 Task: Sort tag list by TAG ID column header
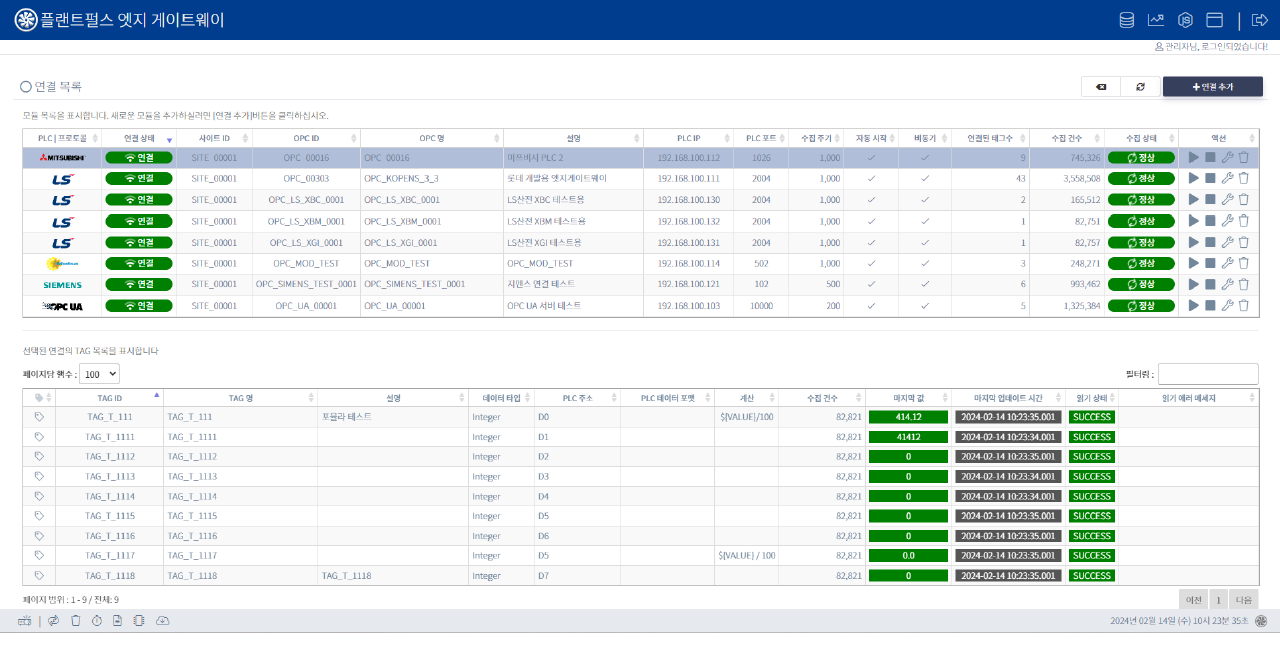[110, 398]
